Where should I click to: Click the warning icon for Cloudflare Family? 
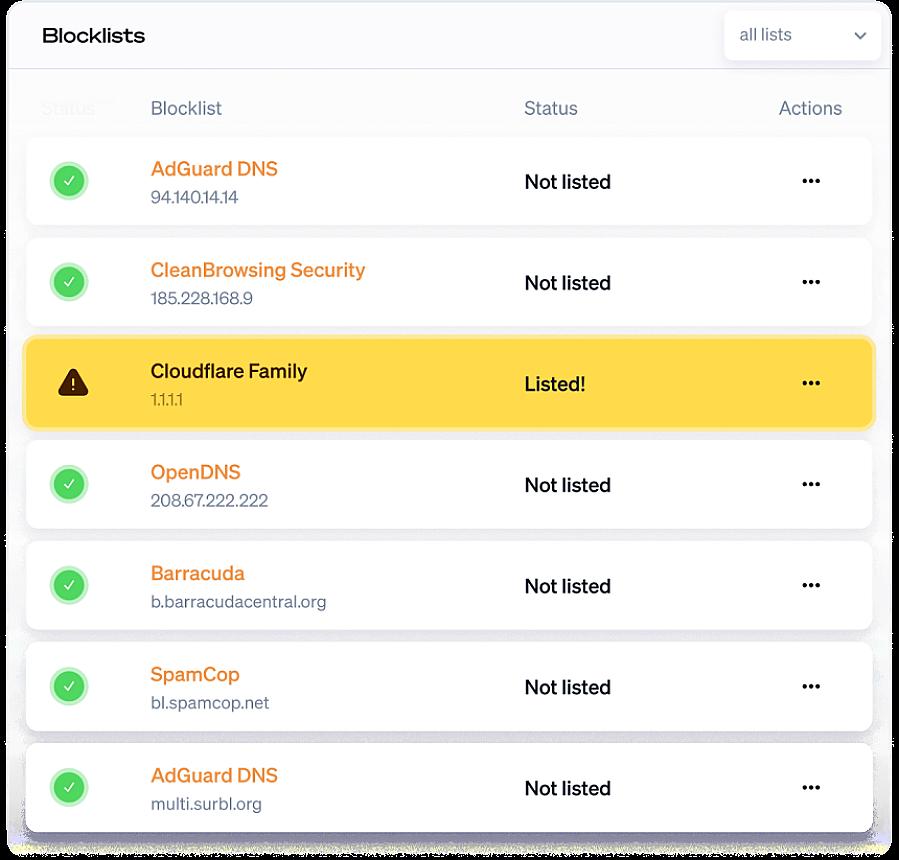click(x=73, y=382)
